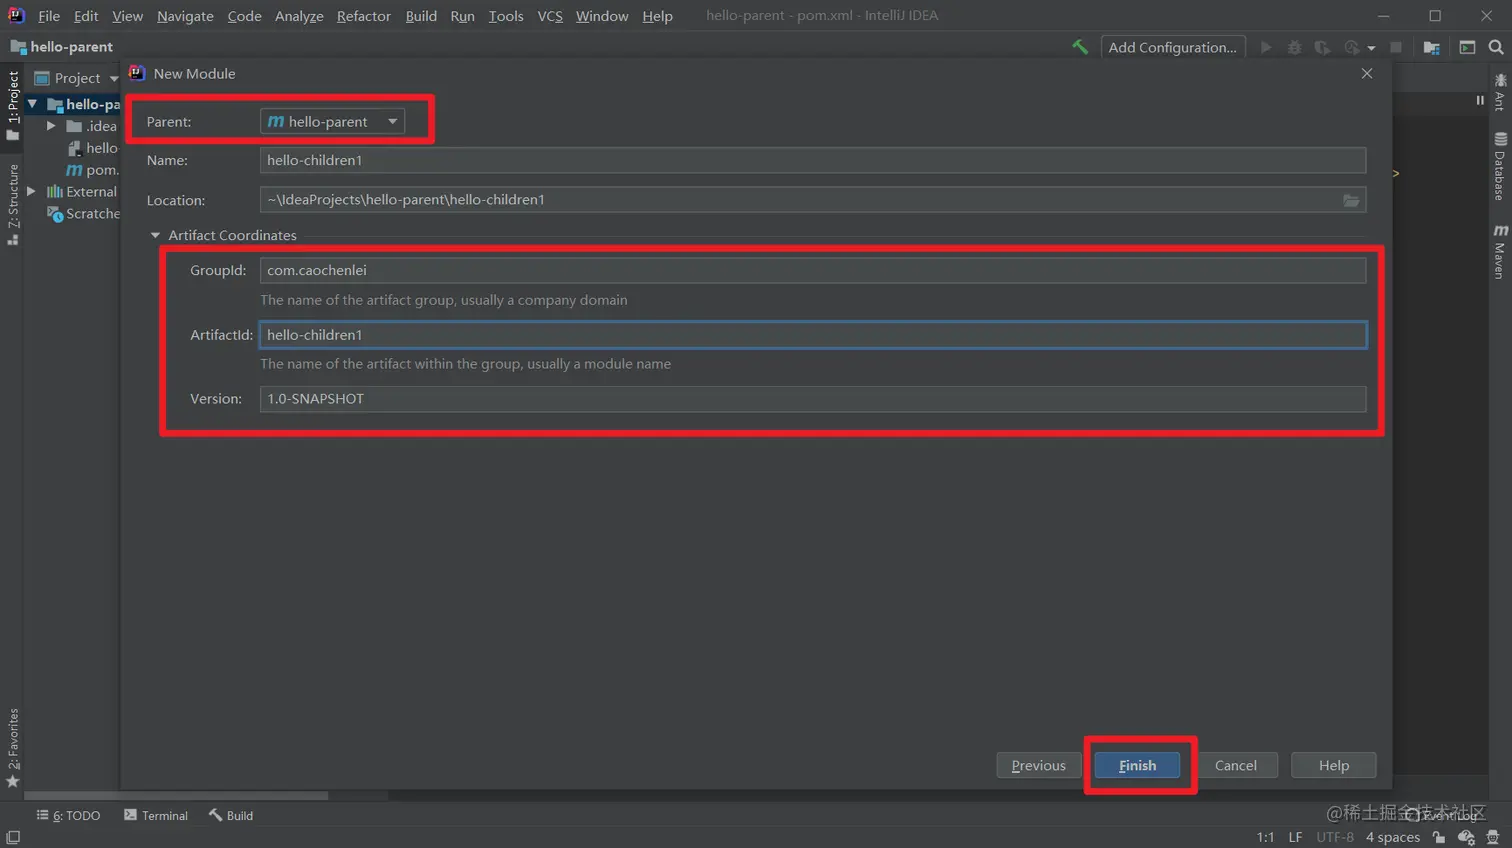This screenshot has height=848, width=1512.
Task: Click the Profiler run icon in toolbar
Action: click(1352, 47)
